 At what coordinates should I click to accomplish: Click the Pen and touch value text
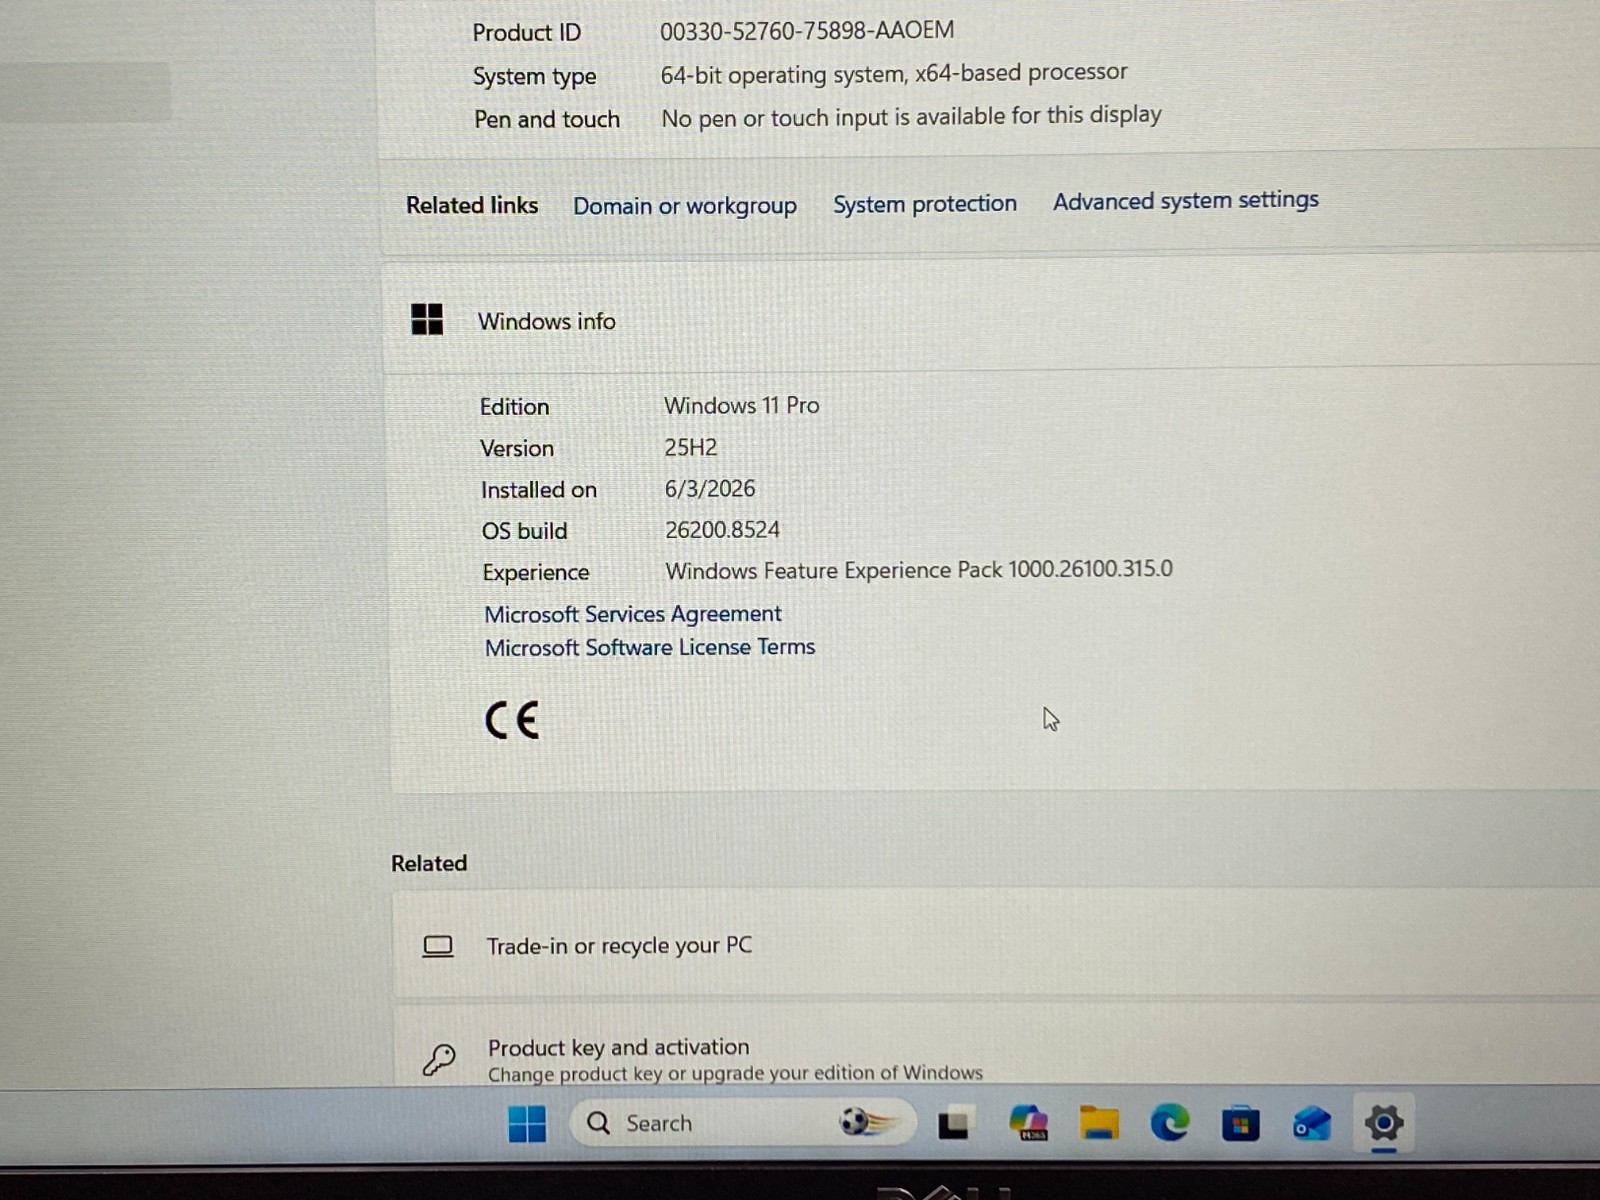[911, 117]
